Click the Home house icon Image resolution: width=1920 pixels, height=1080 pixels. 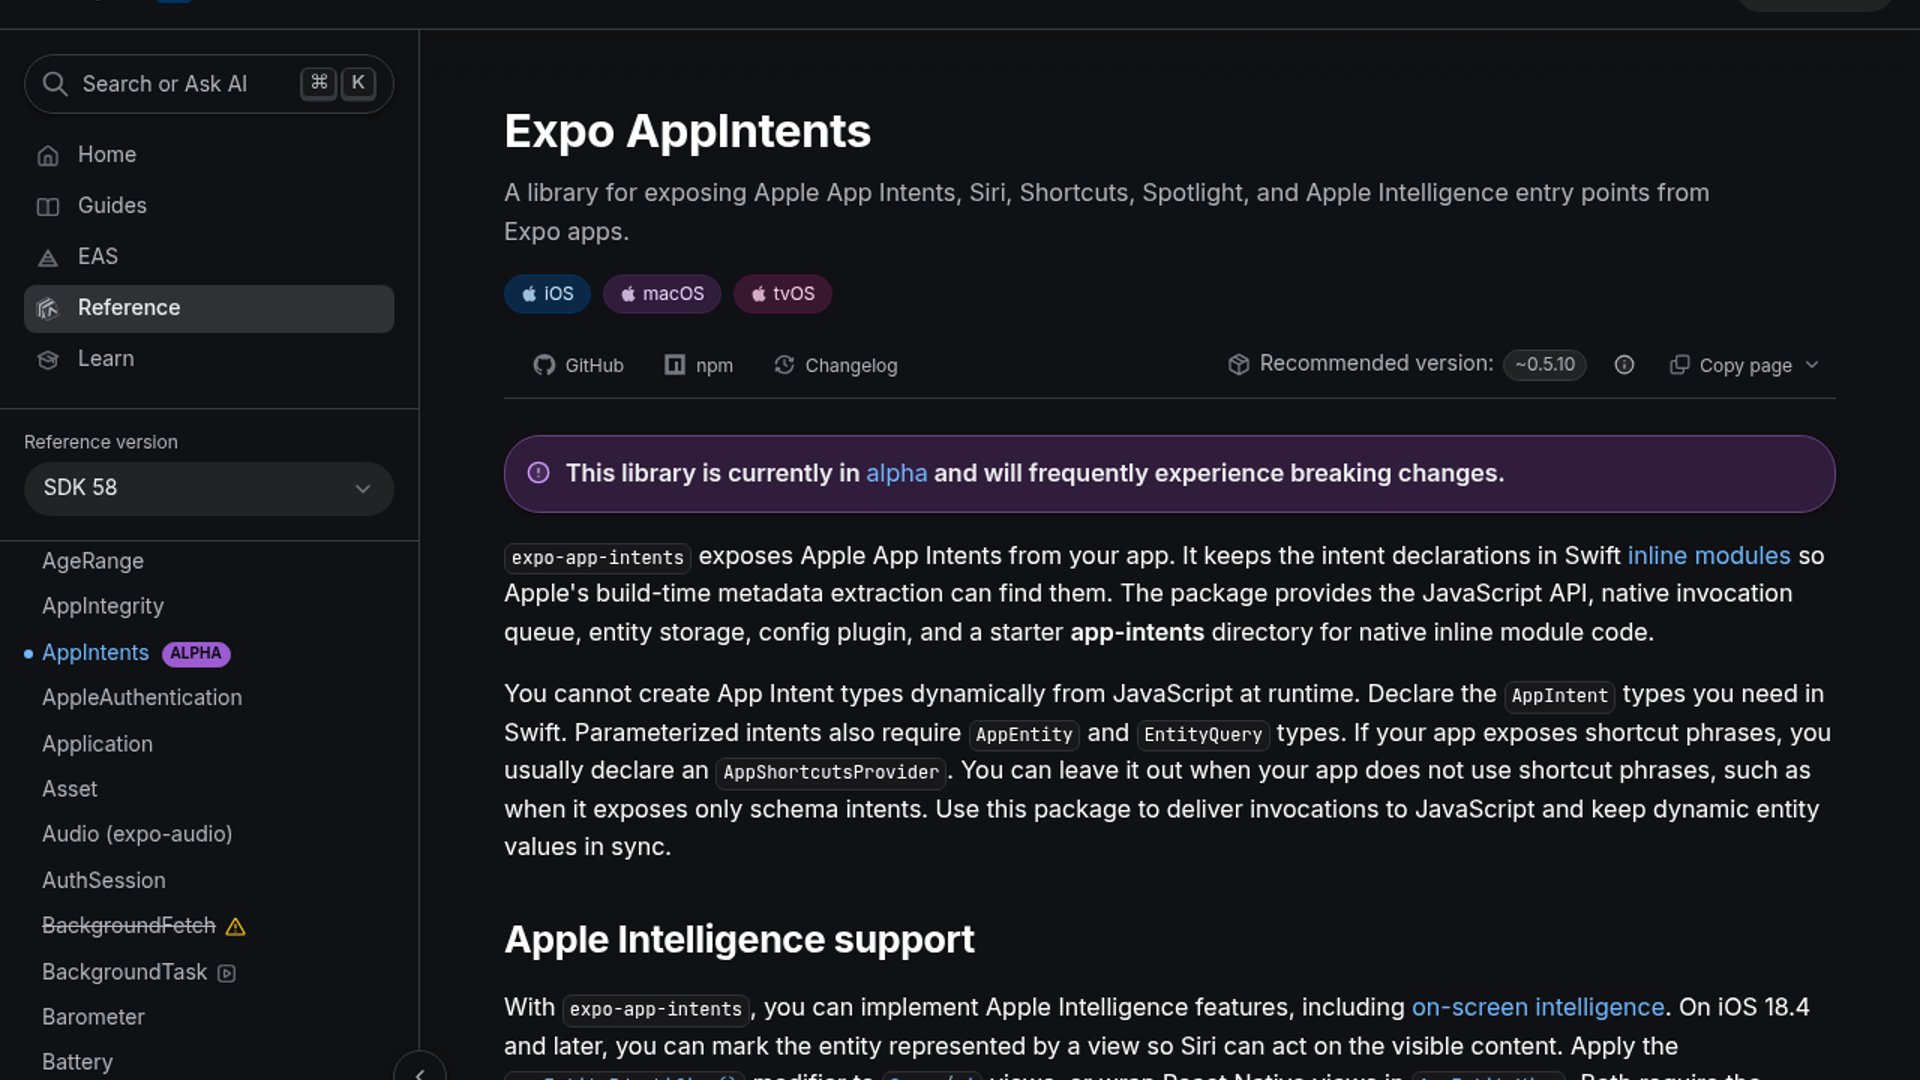48,156
